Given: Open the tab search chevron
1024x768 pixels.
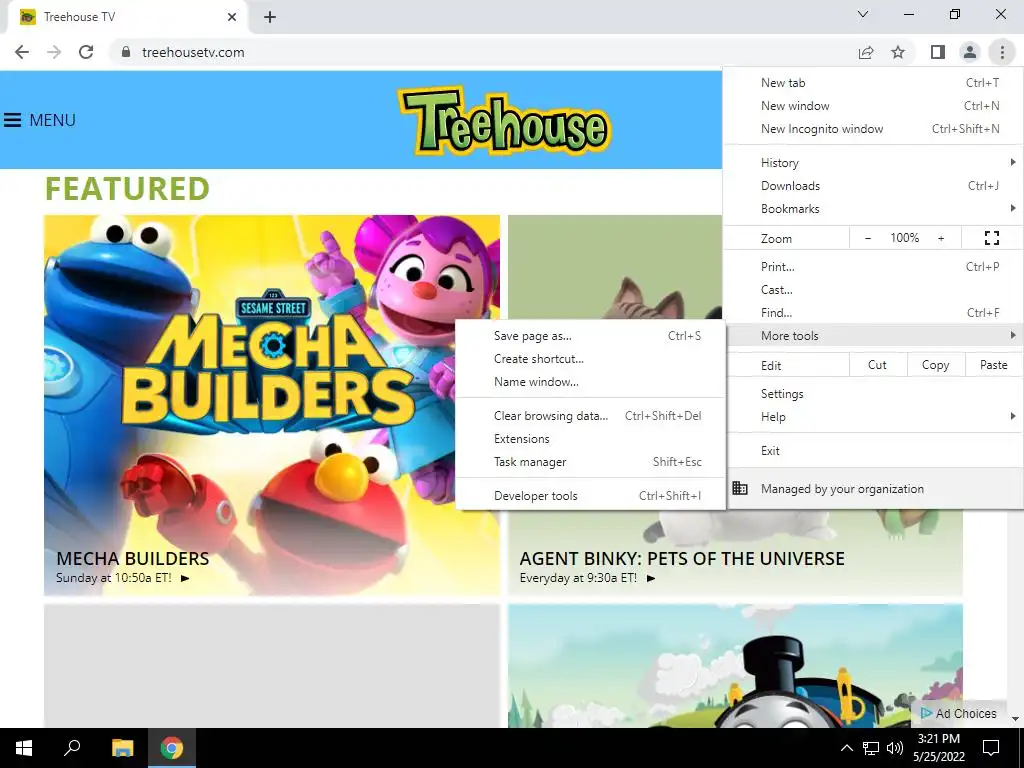Looking at the screenshot, I should 863,14.
